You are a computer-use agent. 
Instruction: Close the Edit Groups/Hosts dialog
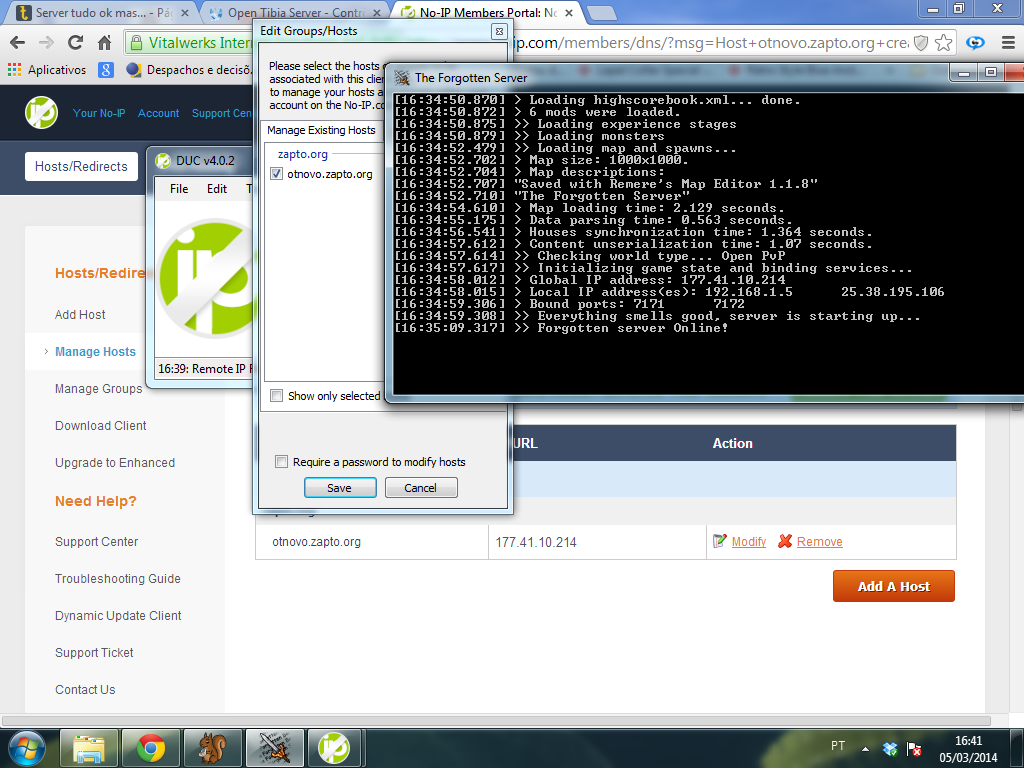pos(499,31)
